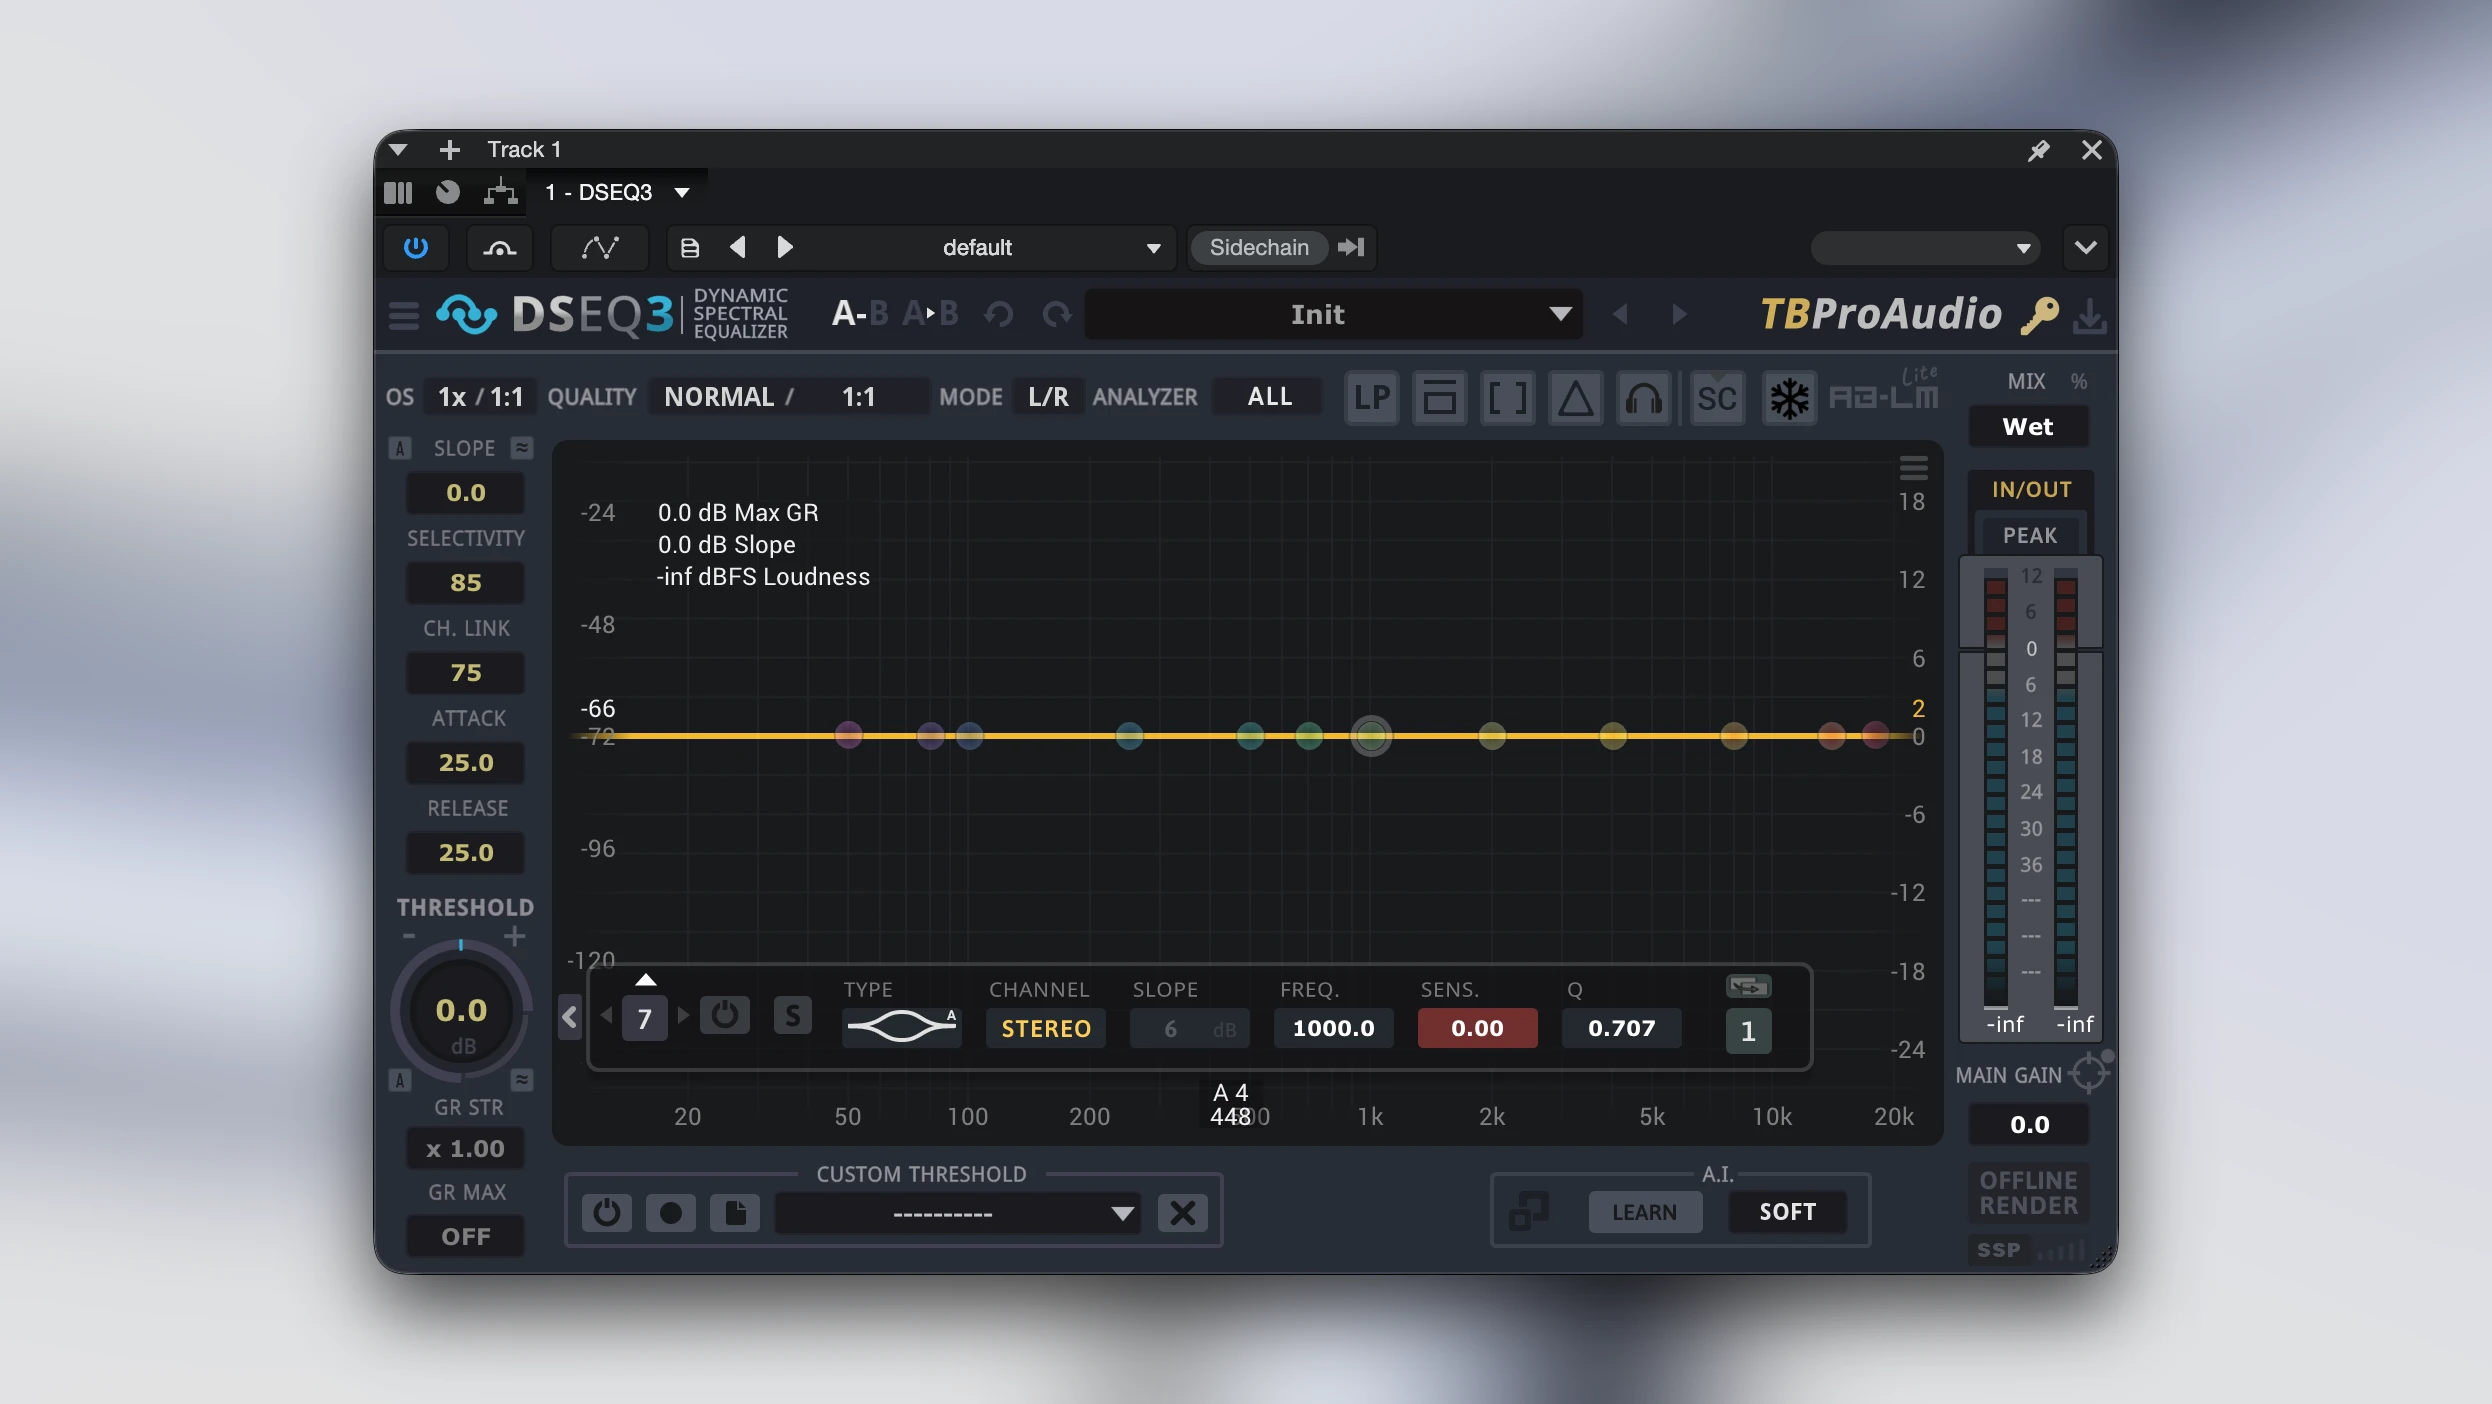Click the FREQ. 1000.0 value field
This screenshot has width=2492, height=1404.
coord(1333,1028)
